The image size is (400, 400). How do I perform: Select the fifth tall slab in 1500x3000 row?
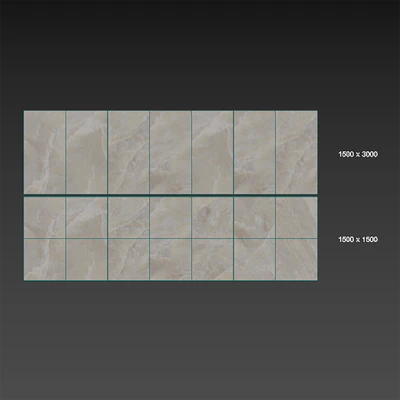coord(212,152)
